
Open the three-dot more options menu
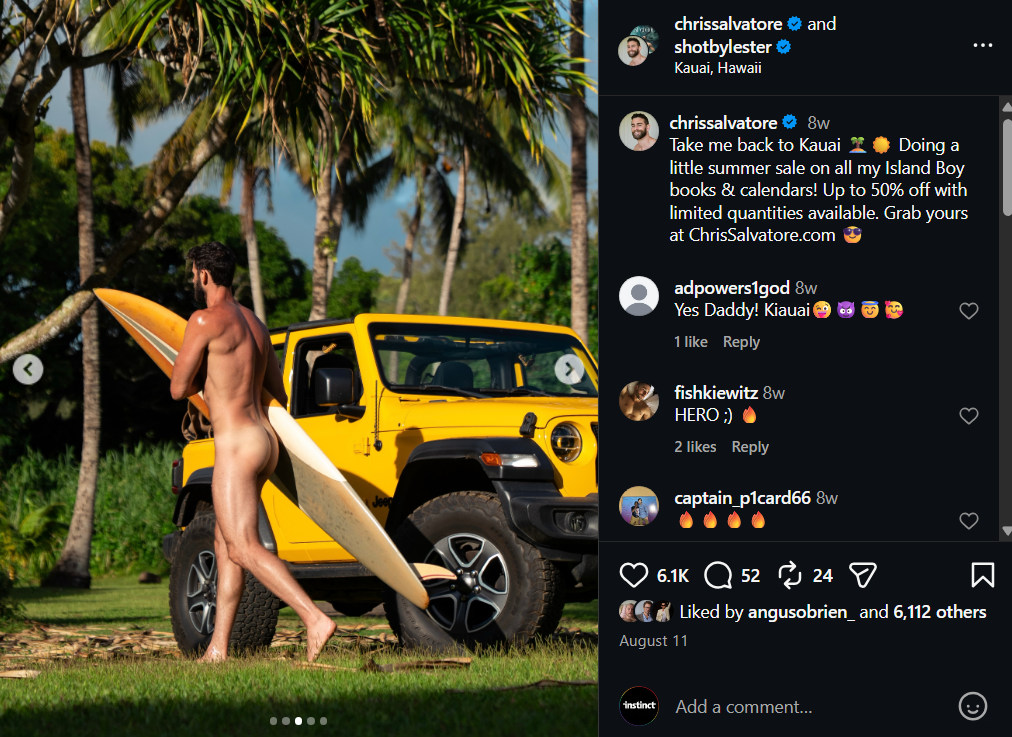pos(982,45)
